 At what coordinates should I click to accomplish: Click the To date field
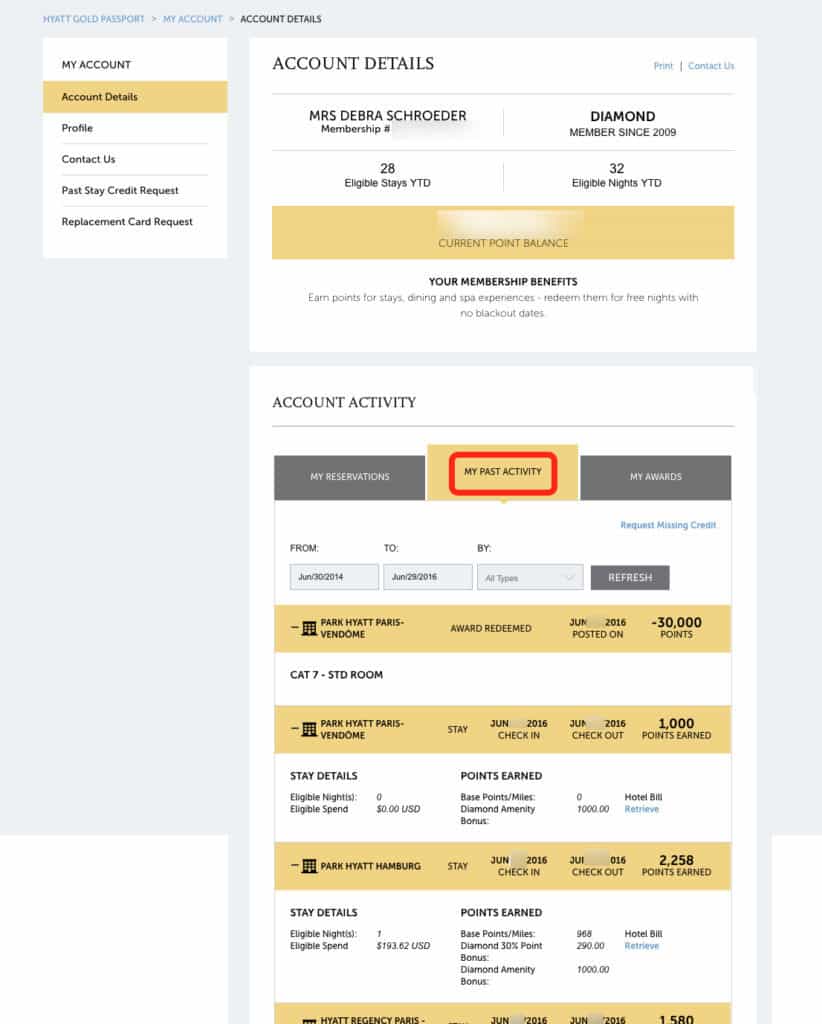pos(428,577)
